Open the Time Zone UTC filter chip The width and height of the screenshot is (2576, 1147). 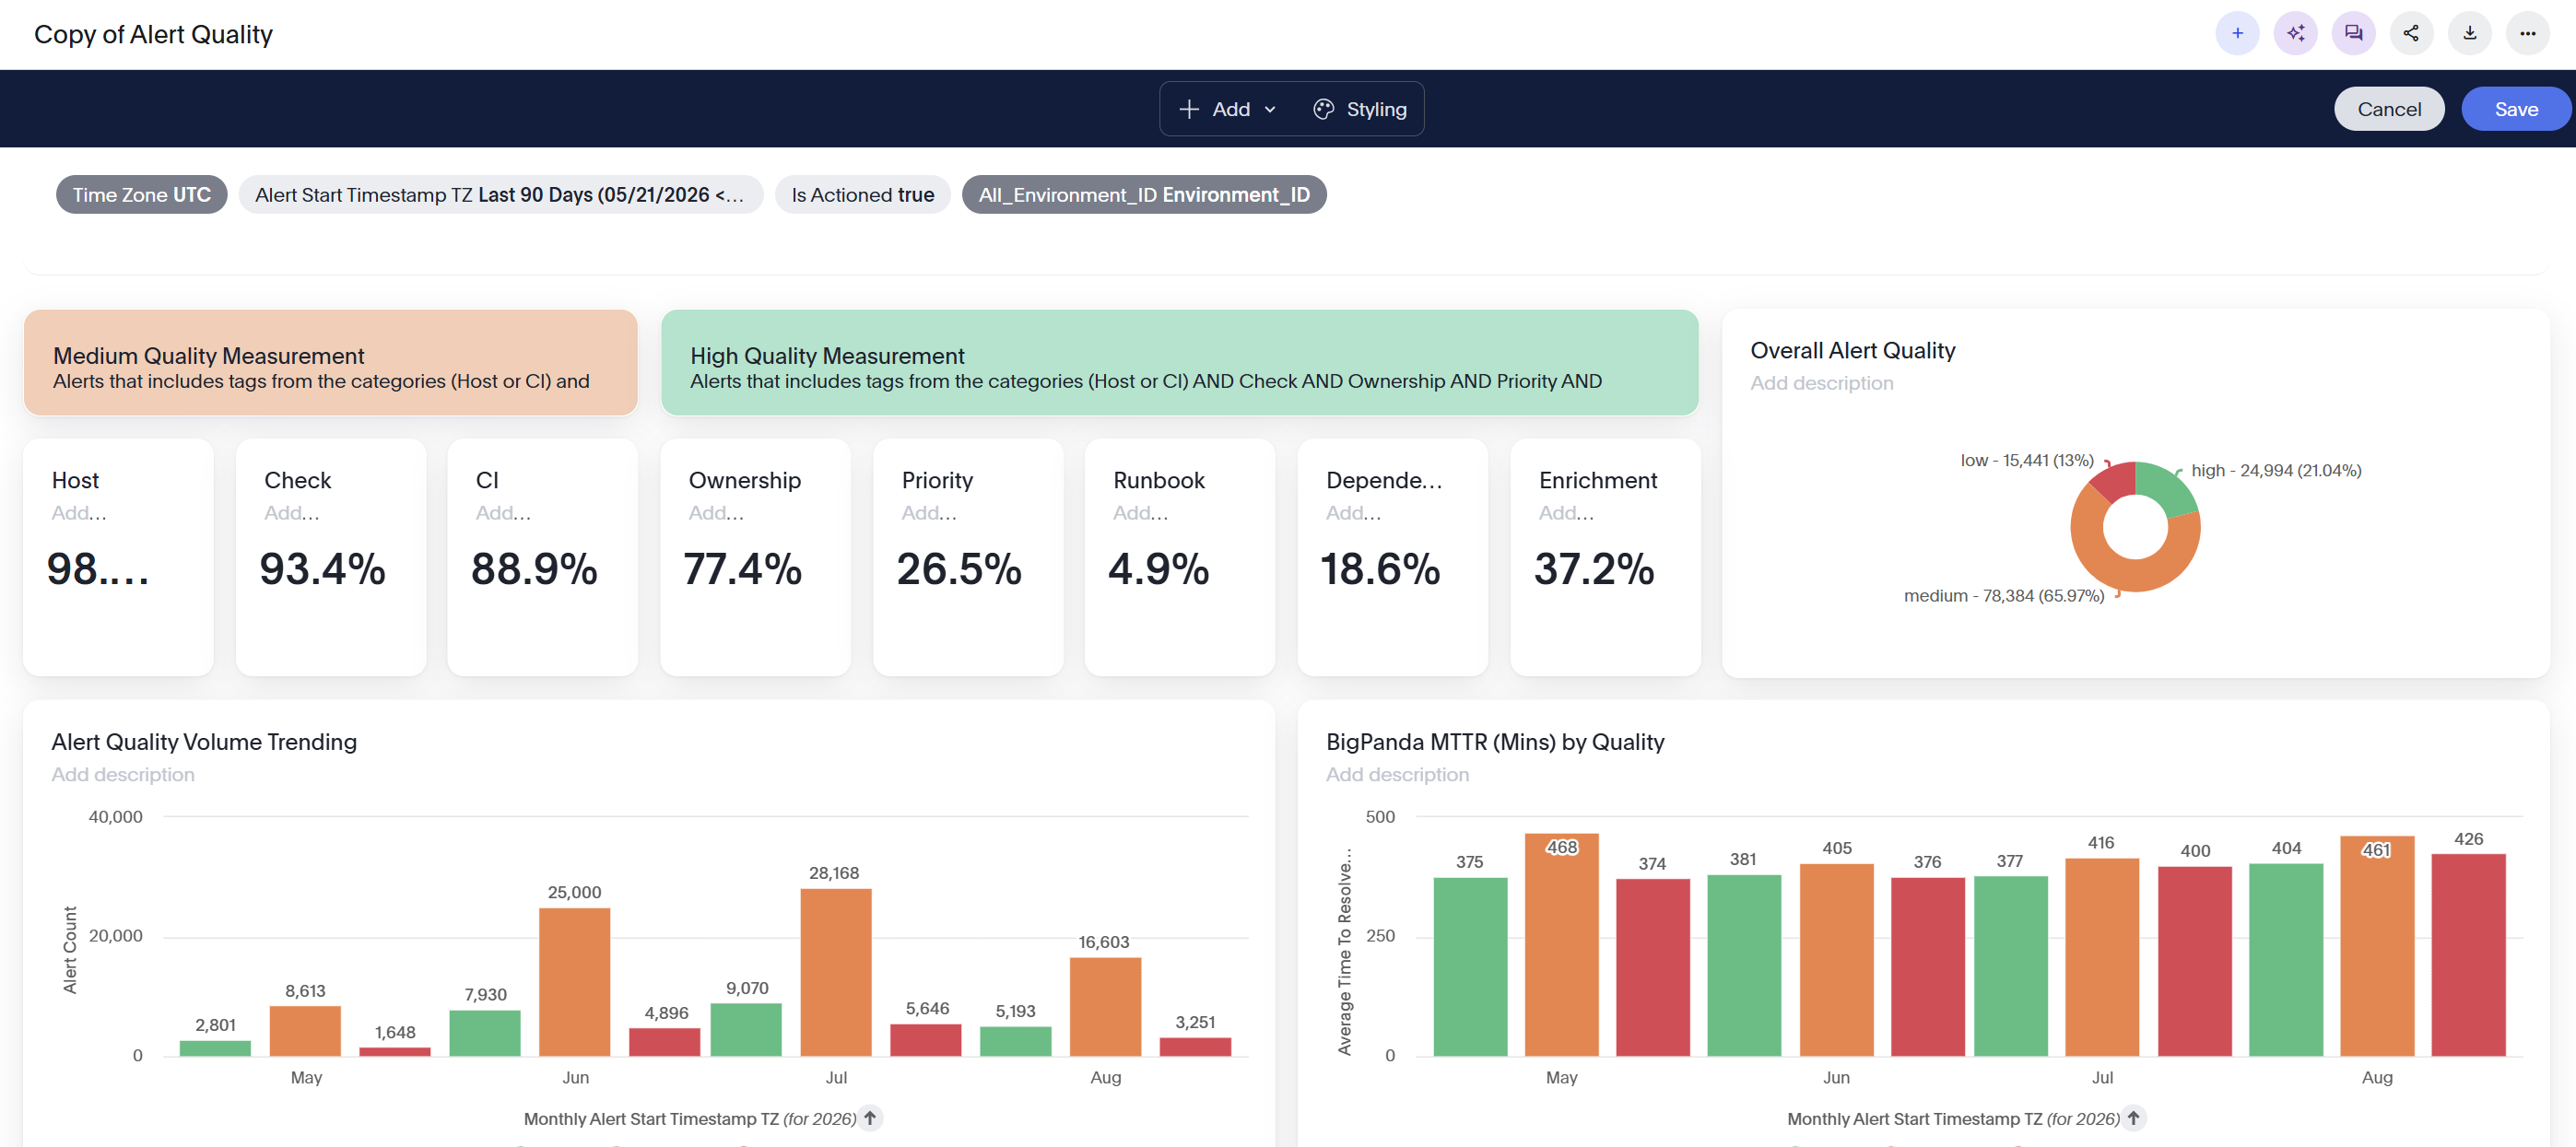tap(142, 195)
